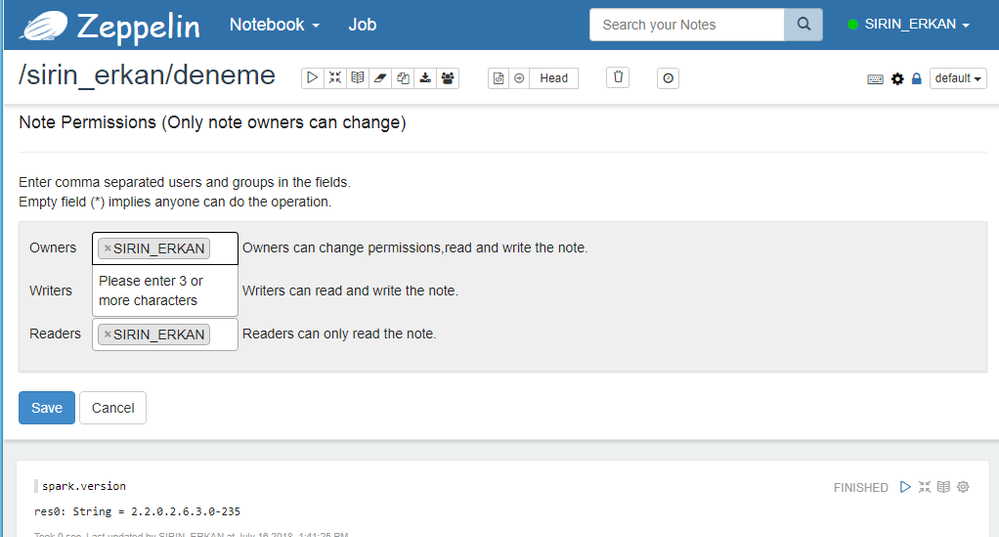Viewport: 999px width, 537px height.
Task: Open version control commit icon
Action: pyautogui.click(x=499, y=78)
